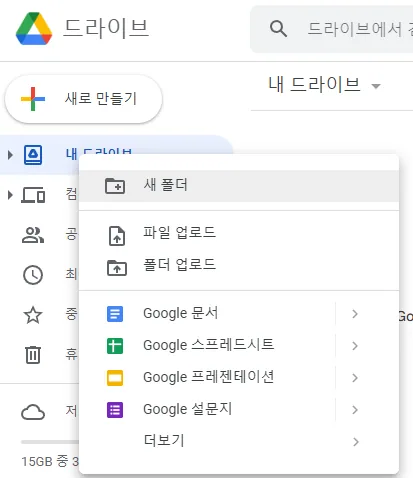
Task: Select the My Drive sidebar icon
Action: [x=33, y=155]
